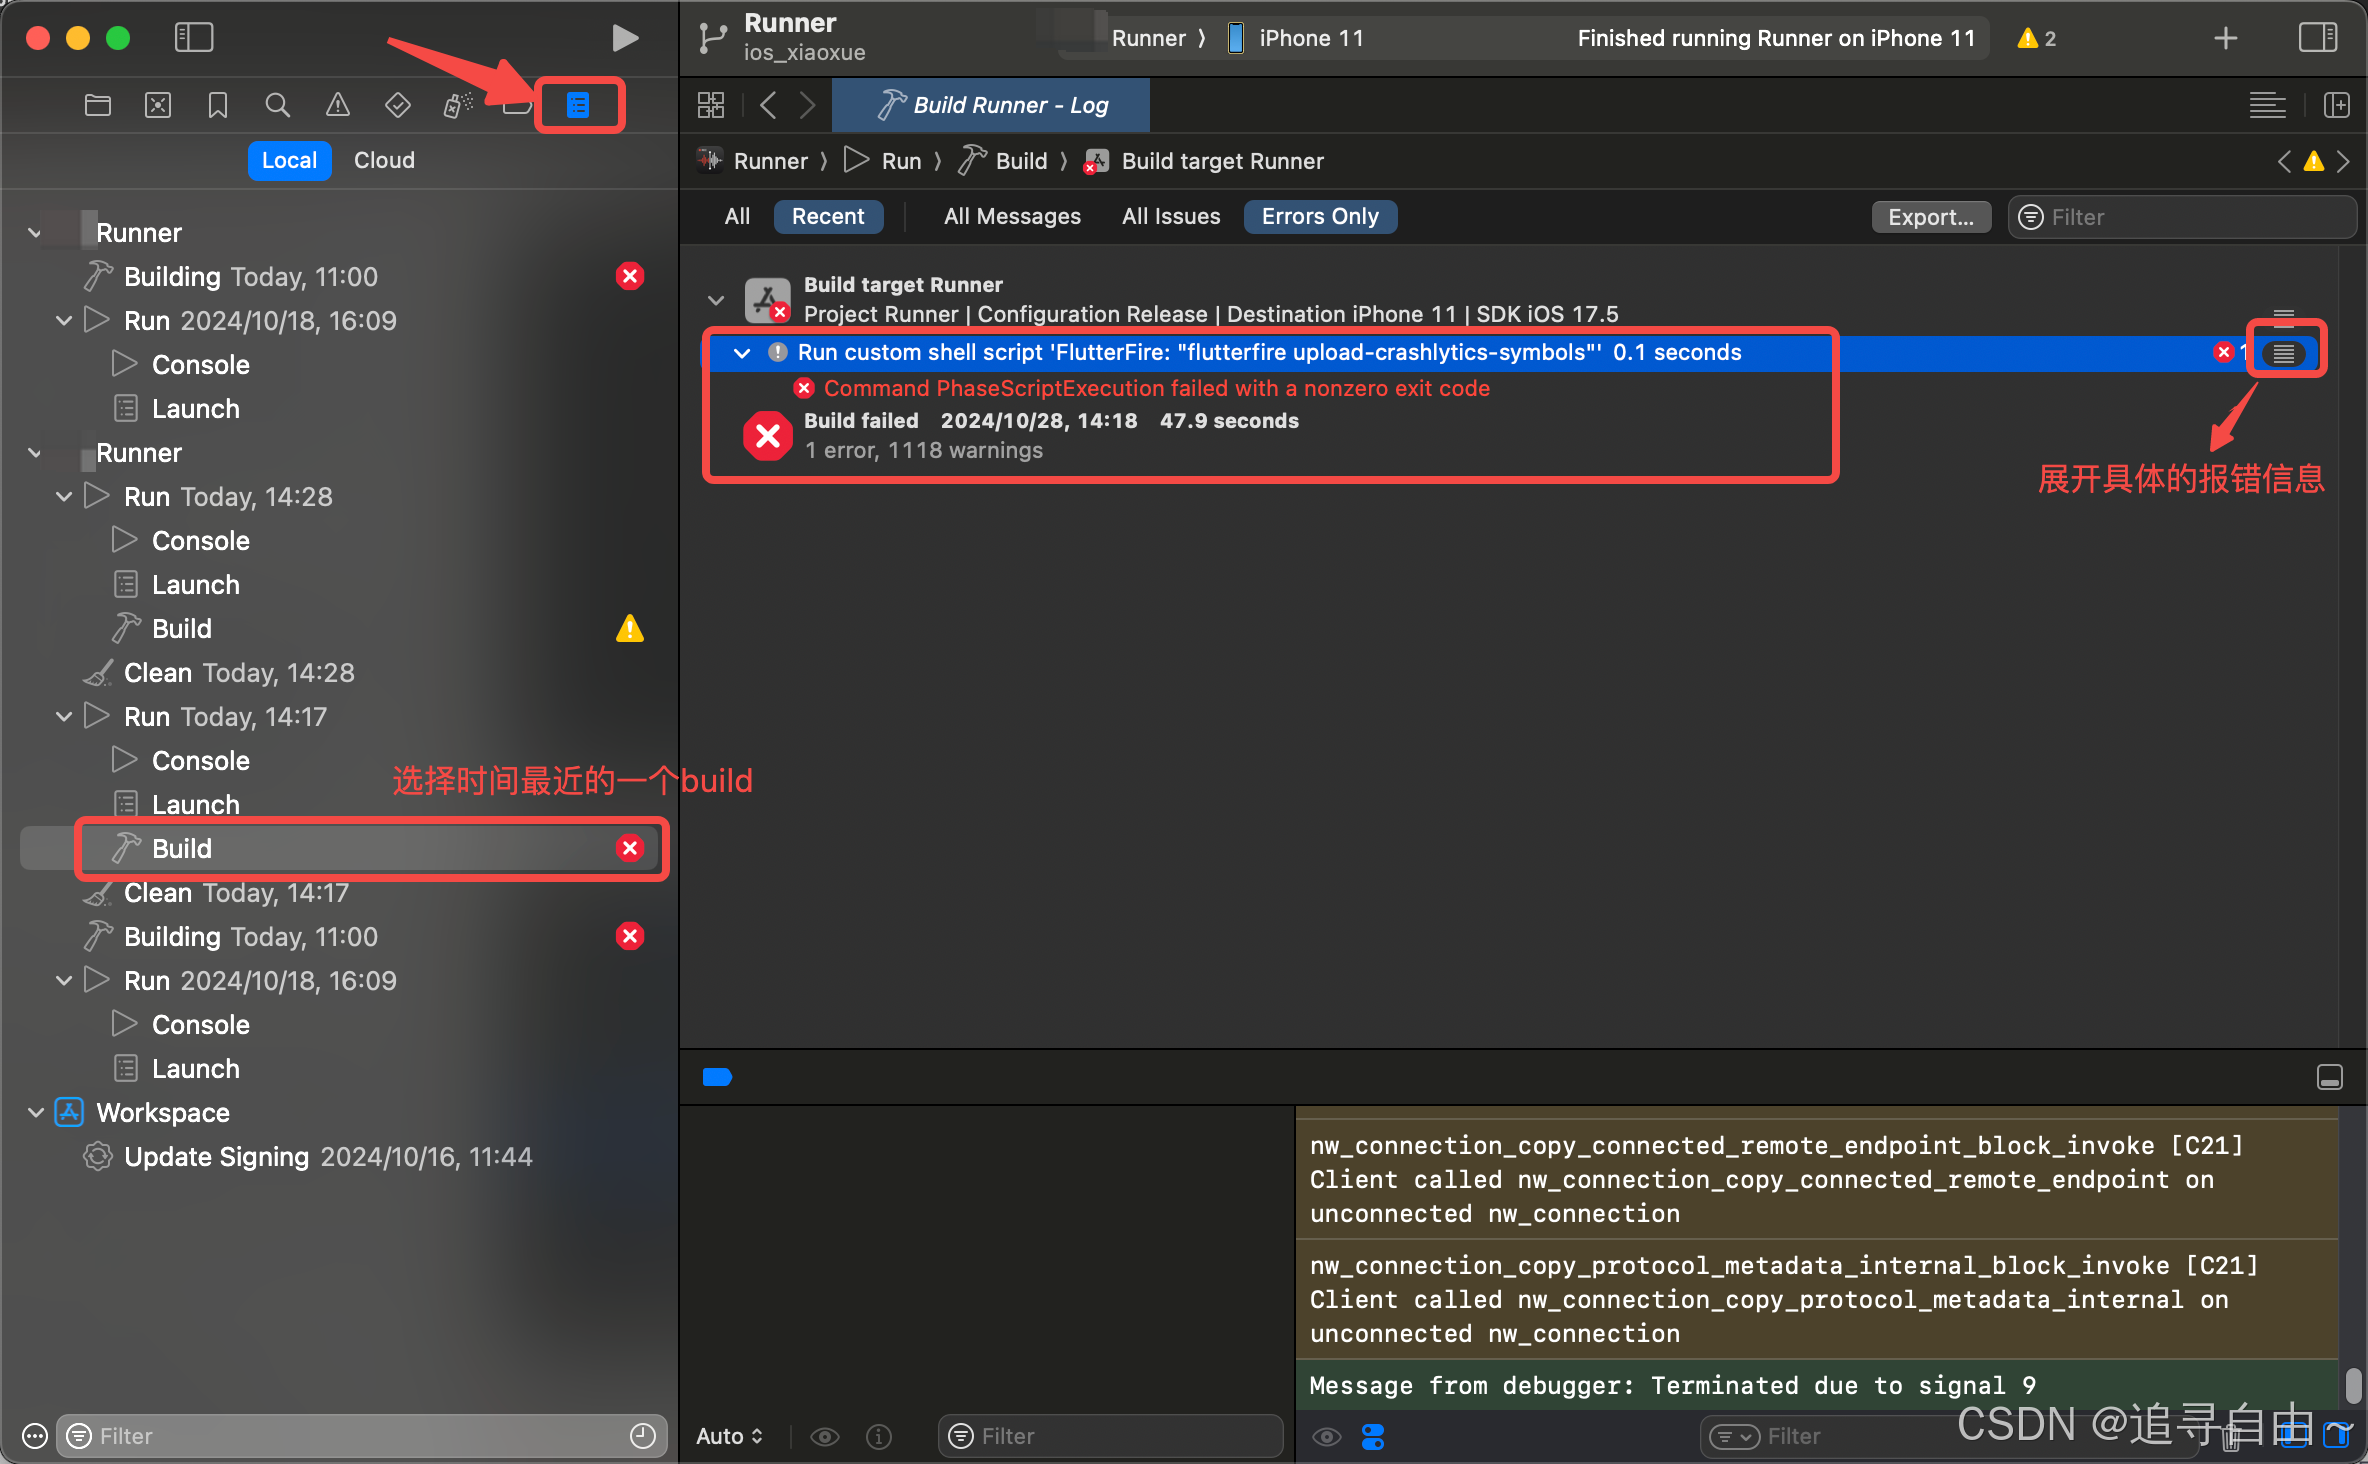Screen dimensions: 2368x1464
Task: Open the warnings count indicator in toolbar
Action: point(2037,38)
